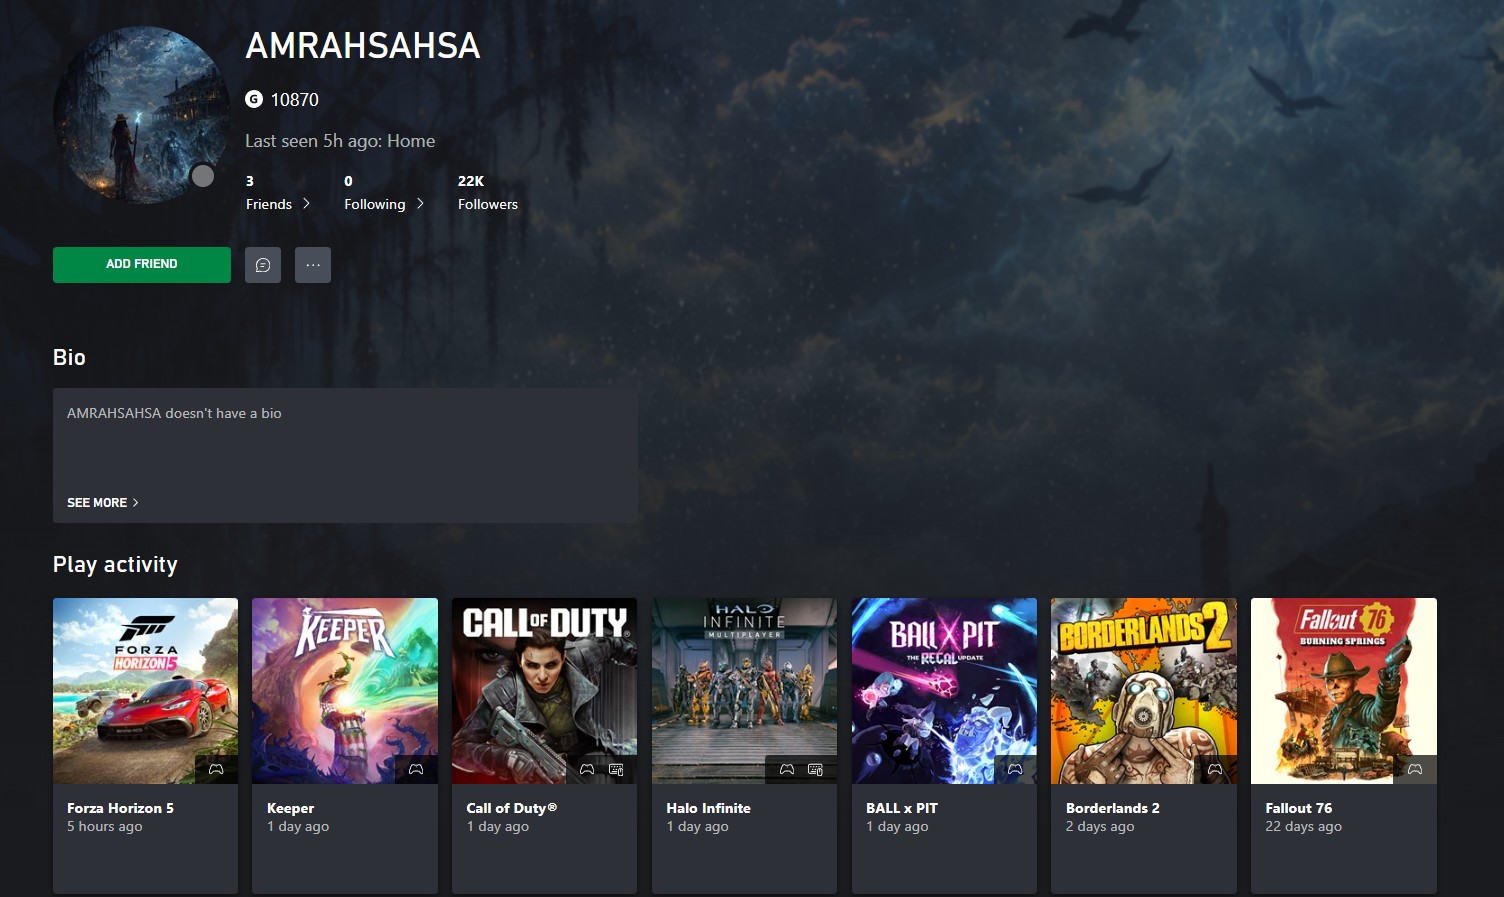Screen dimensions: 1504x897
Task: Click the controller icon on Keeper tile
Action: coord(415,768)
